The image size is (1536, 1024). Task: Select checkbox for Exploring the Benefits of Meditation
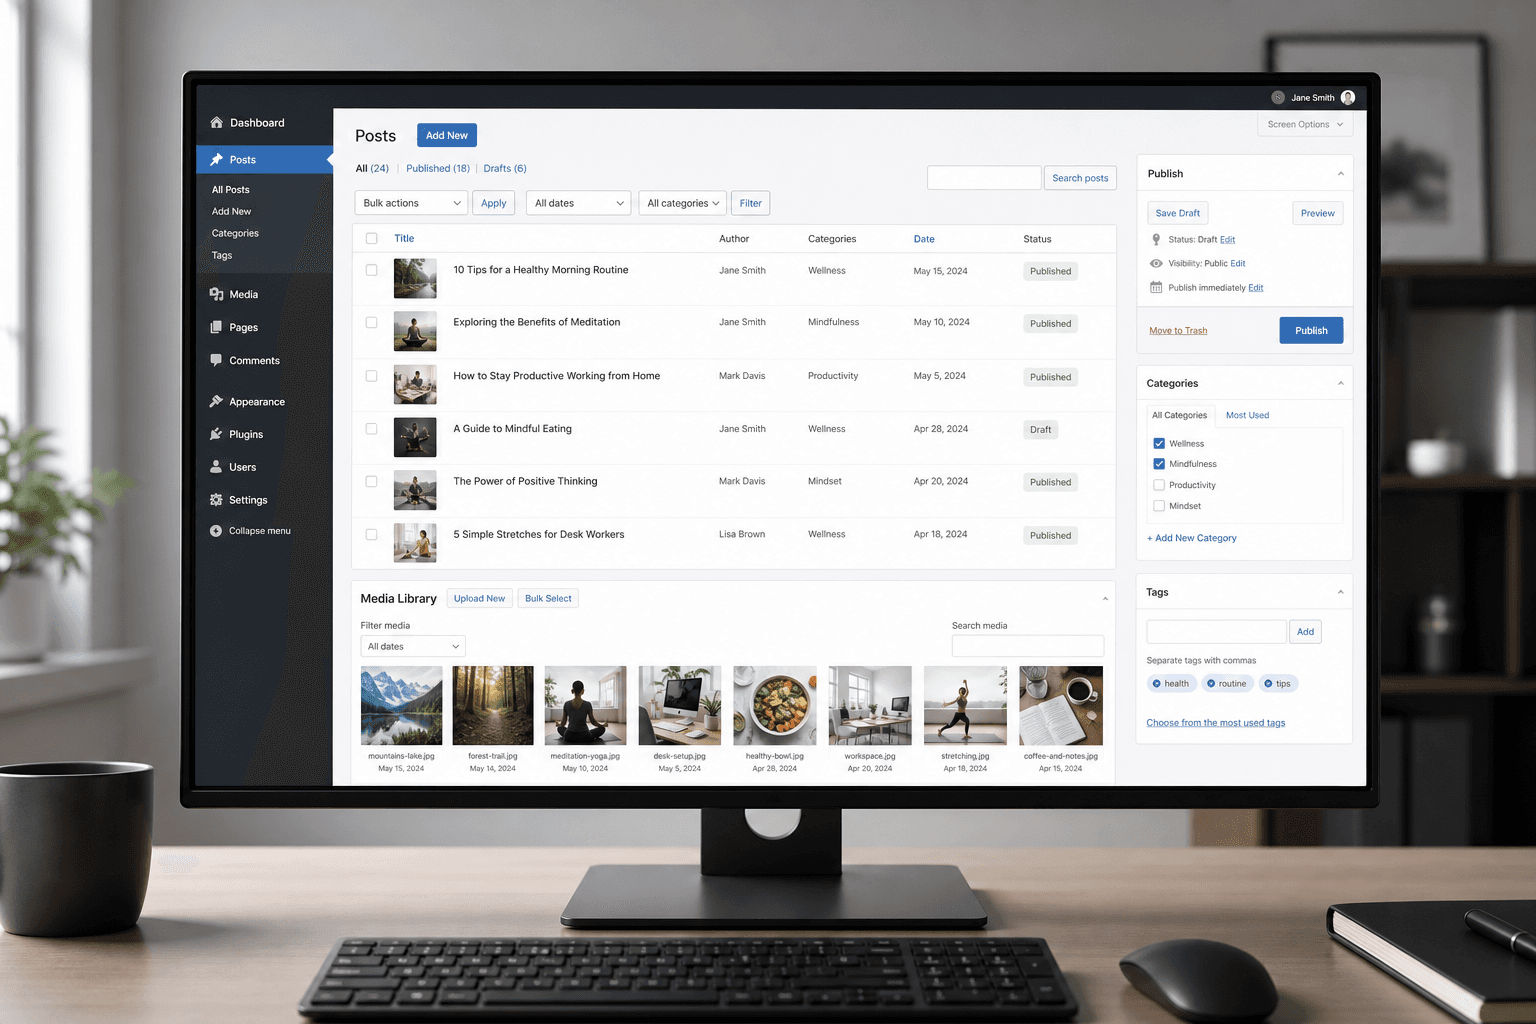[372, 322]
